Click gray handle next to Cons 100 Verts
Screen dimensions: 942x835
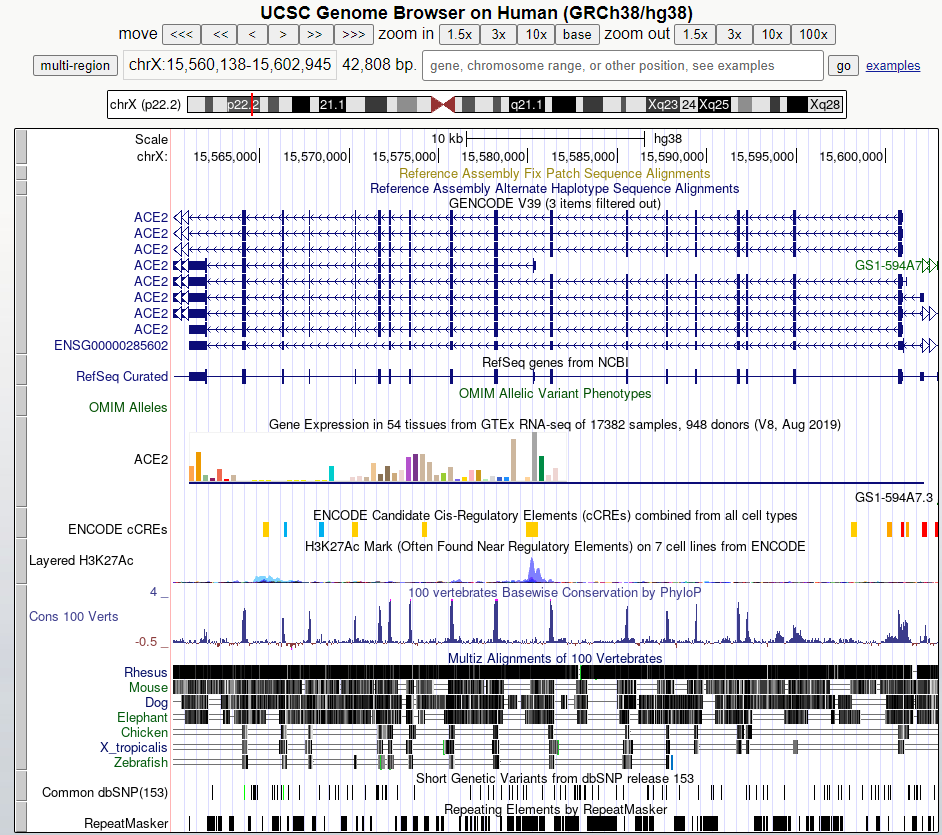tap(20, 616)
